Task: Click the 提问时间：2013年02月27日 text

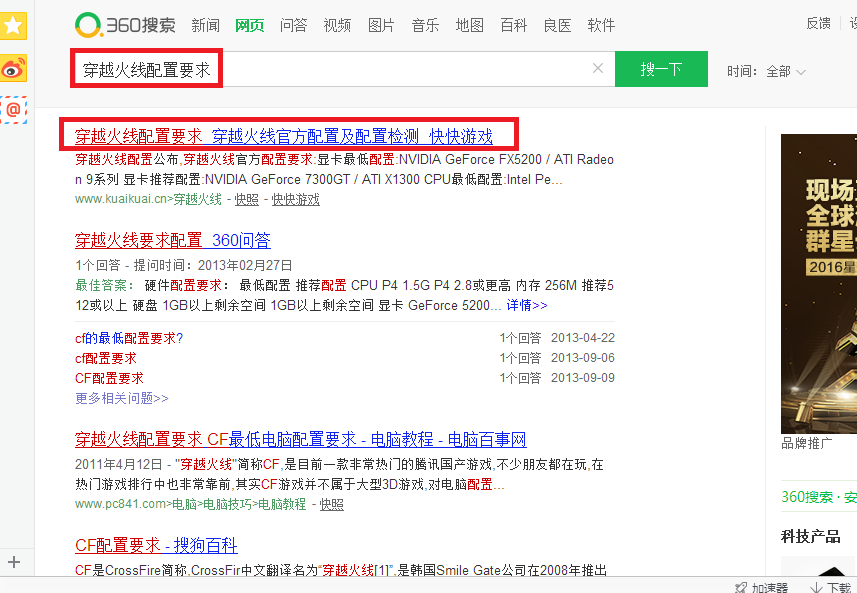Action: (213, 266)
